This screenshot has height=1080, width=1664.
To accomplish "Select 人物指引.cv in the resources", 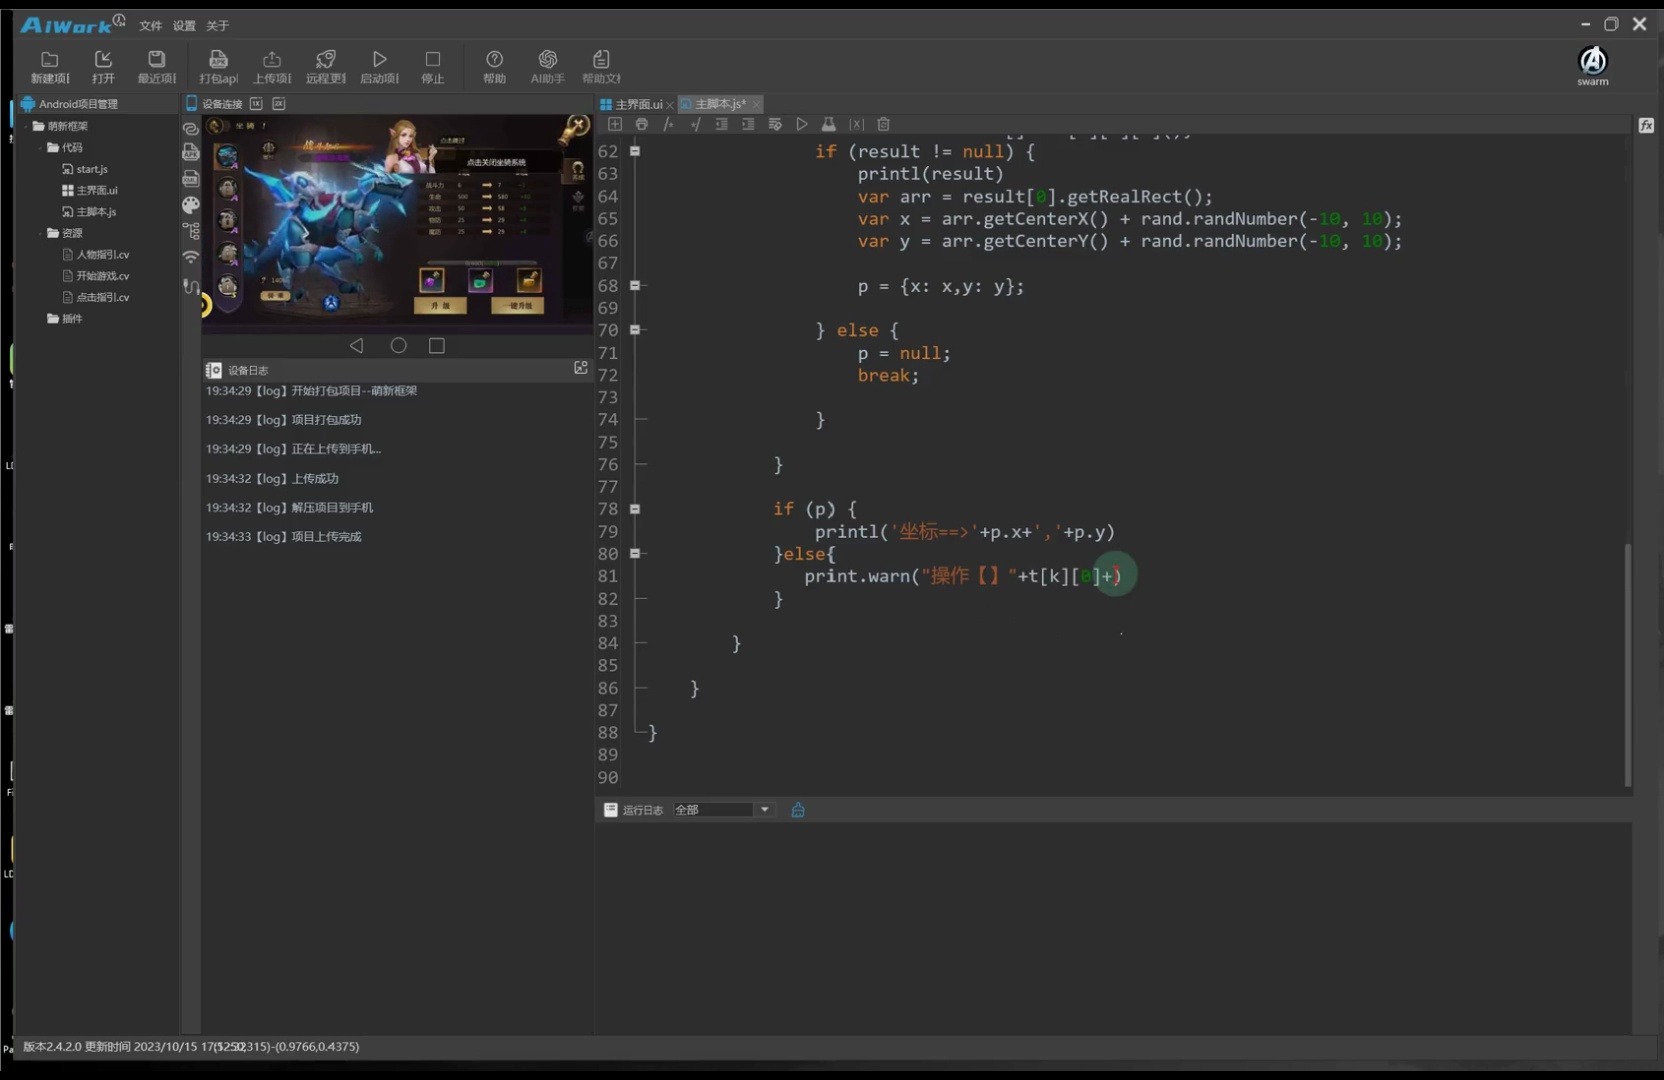I will click(96, 255).
